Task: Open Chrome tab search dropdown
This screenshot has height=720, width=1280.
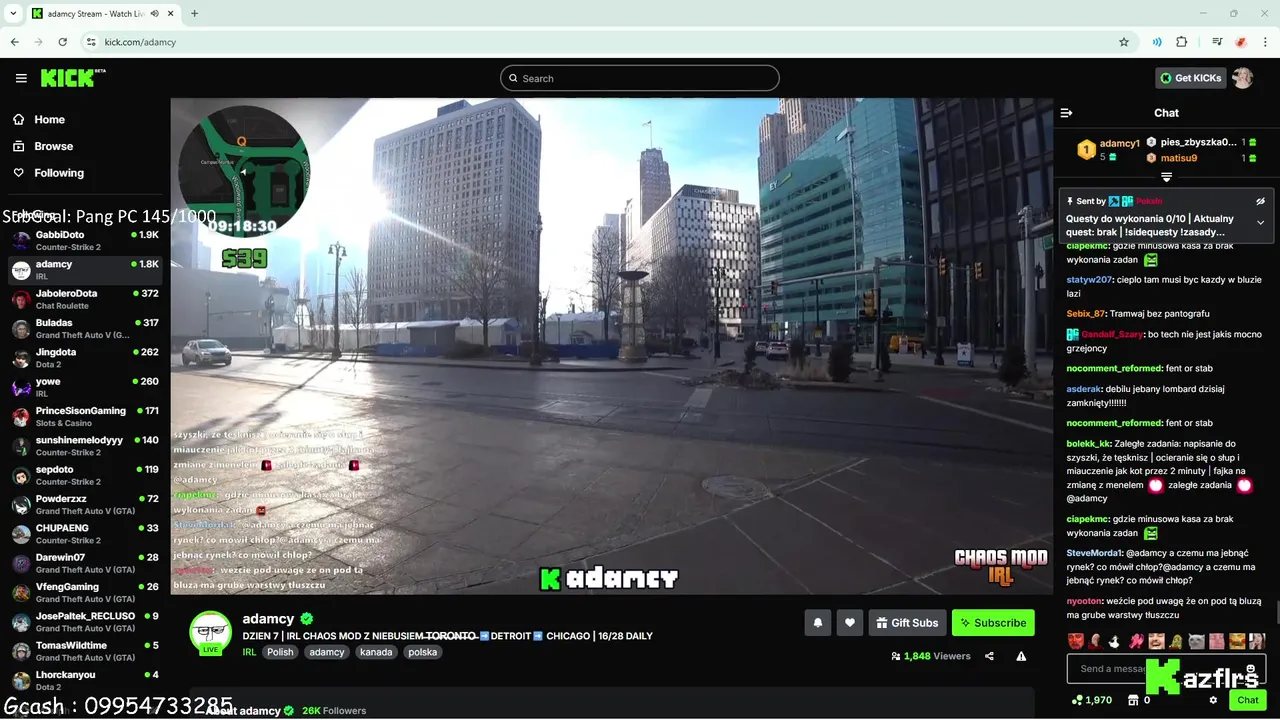Action: click(x=13, y=13)
